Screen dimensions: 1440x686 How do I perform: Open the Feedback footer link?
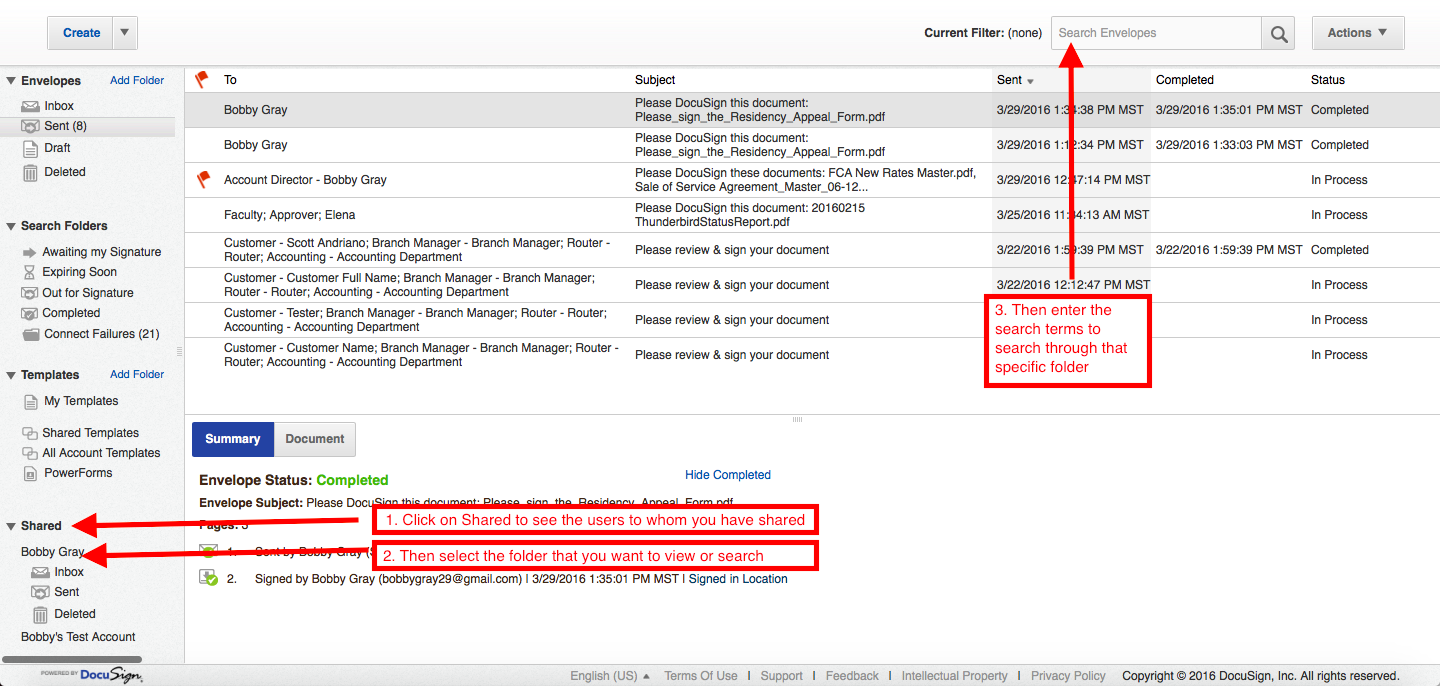coord(852,676)
